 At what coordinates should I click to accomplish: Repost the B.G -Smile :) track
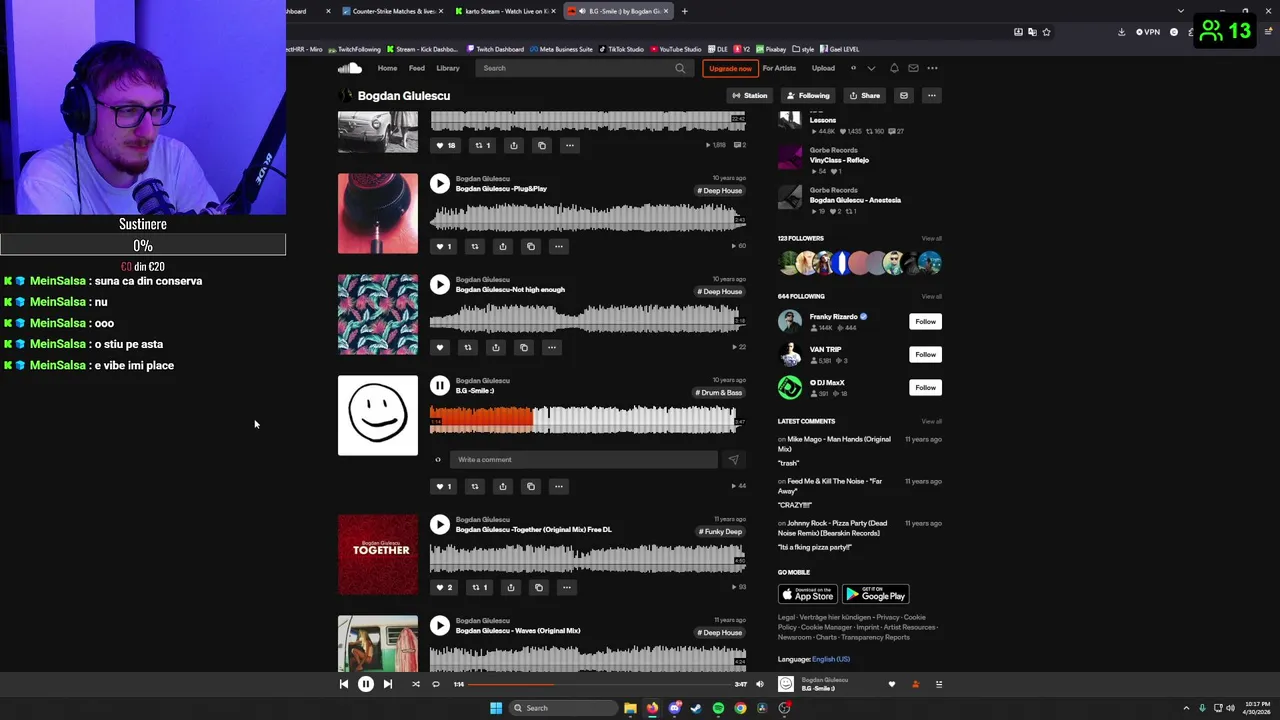pyautogui.click(x=475, y=486)
